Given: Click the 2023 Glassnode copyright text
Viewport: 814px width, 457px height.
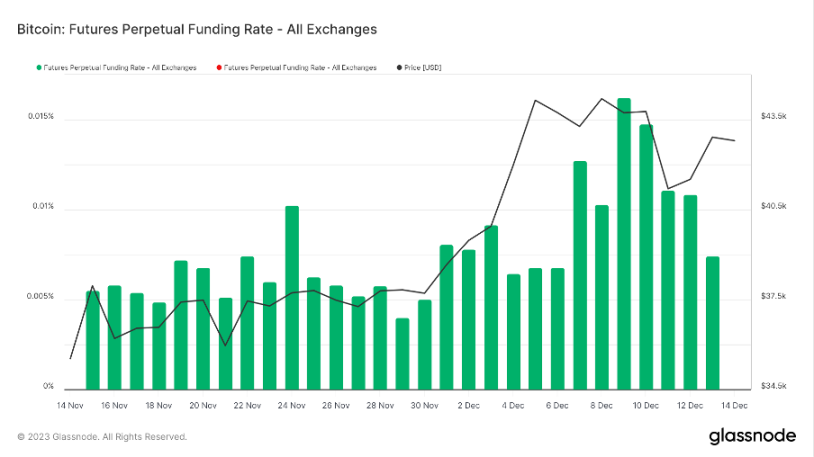Looking at the screenshot, I should pos(102,437).
